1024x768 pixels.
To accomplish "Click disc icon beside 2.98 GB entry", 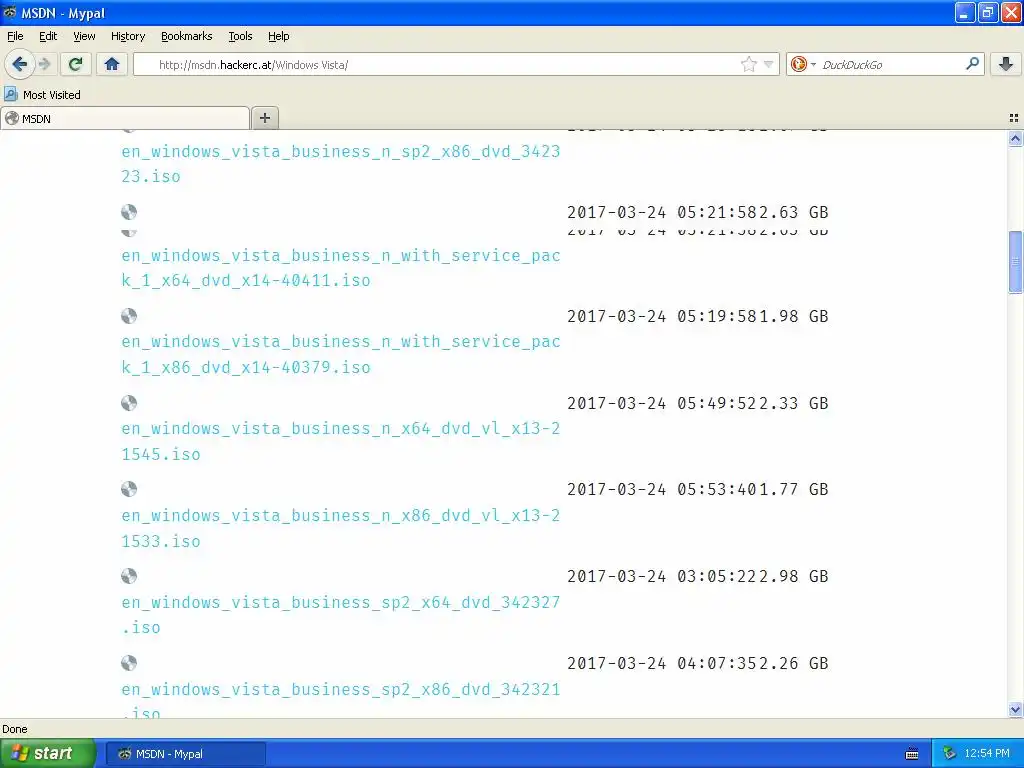I will [x=129, y=576].
